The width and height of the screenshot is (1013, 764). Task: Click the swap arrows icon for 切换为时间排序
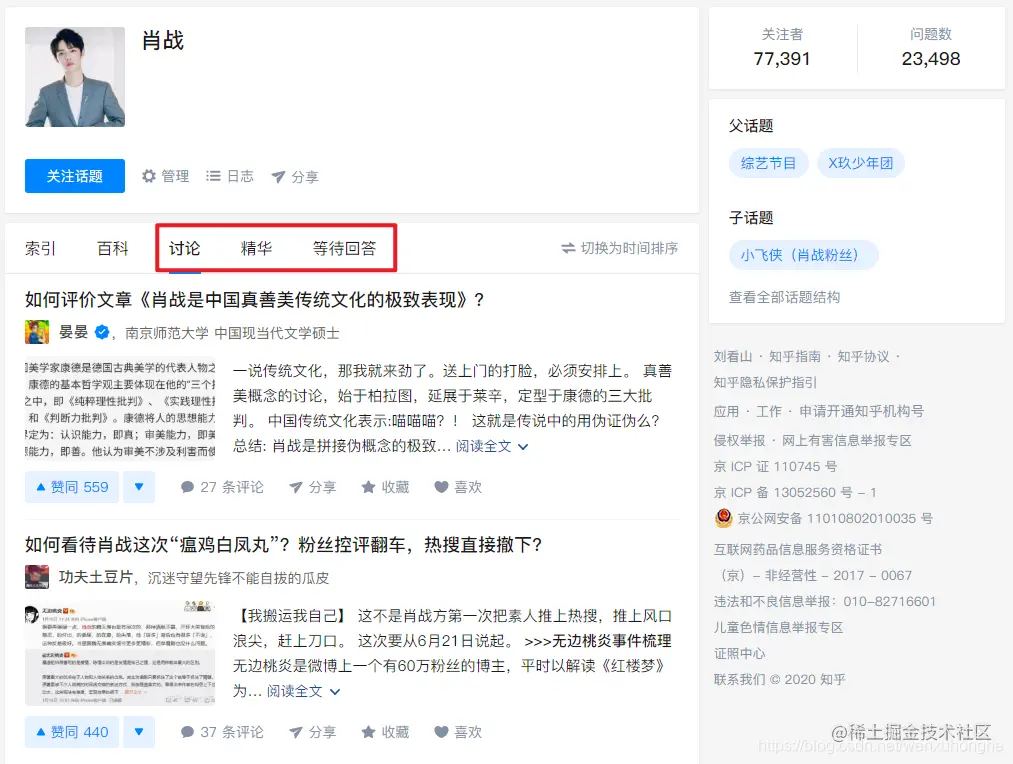568,248
